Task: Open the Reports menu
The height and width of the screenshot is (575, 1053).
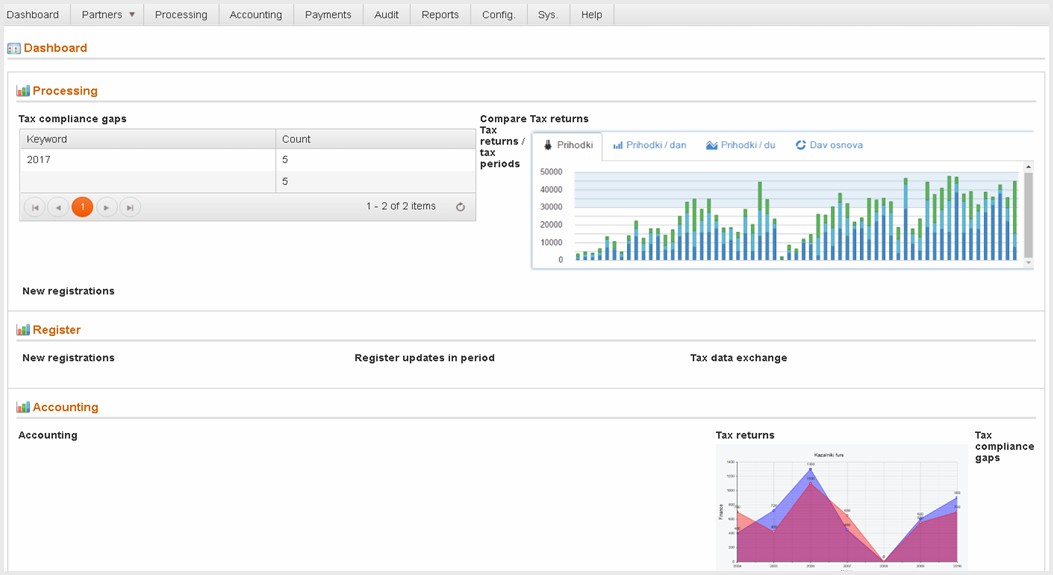Action: (x=440, y=15)
